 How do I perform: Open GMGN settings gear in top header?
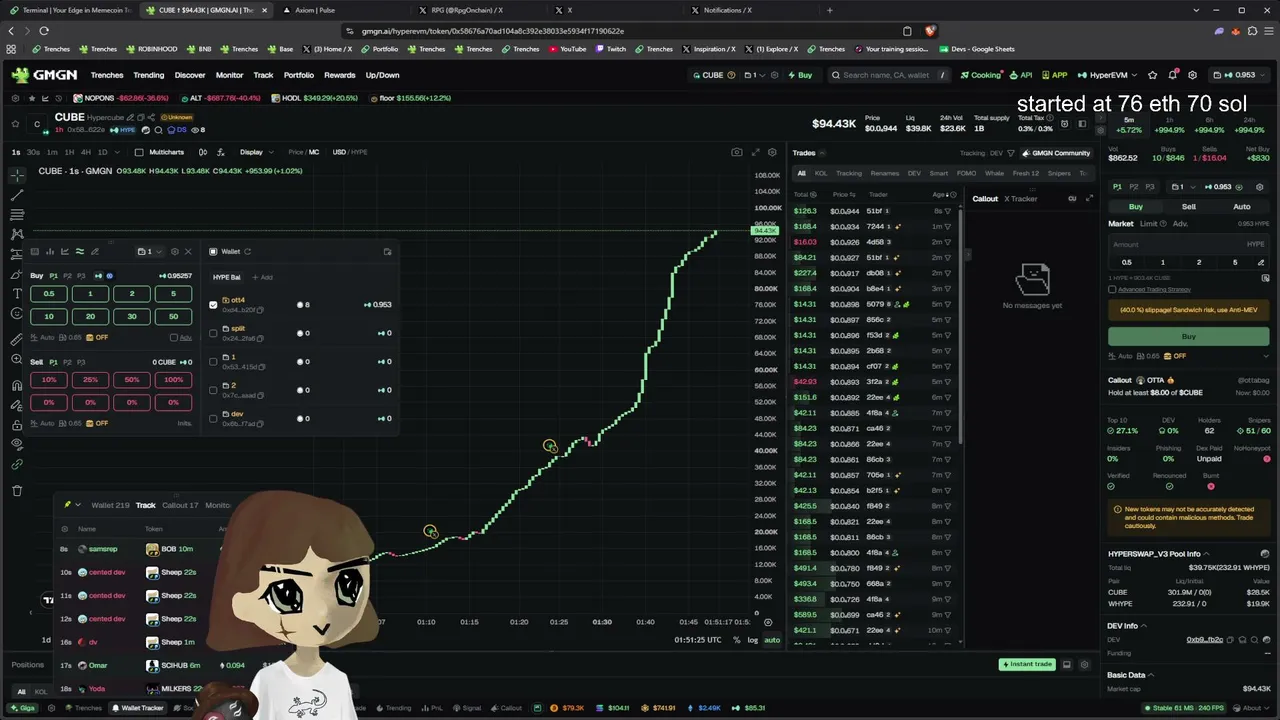click(x=1192, y=75)
